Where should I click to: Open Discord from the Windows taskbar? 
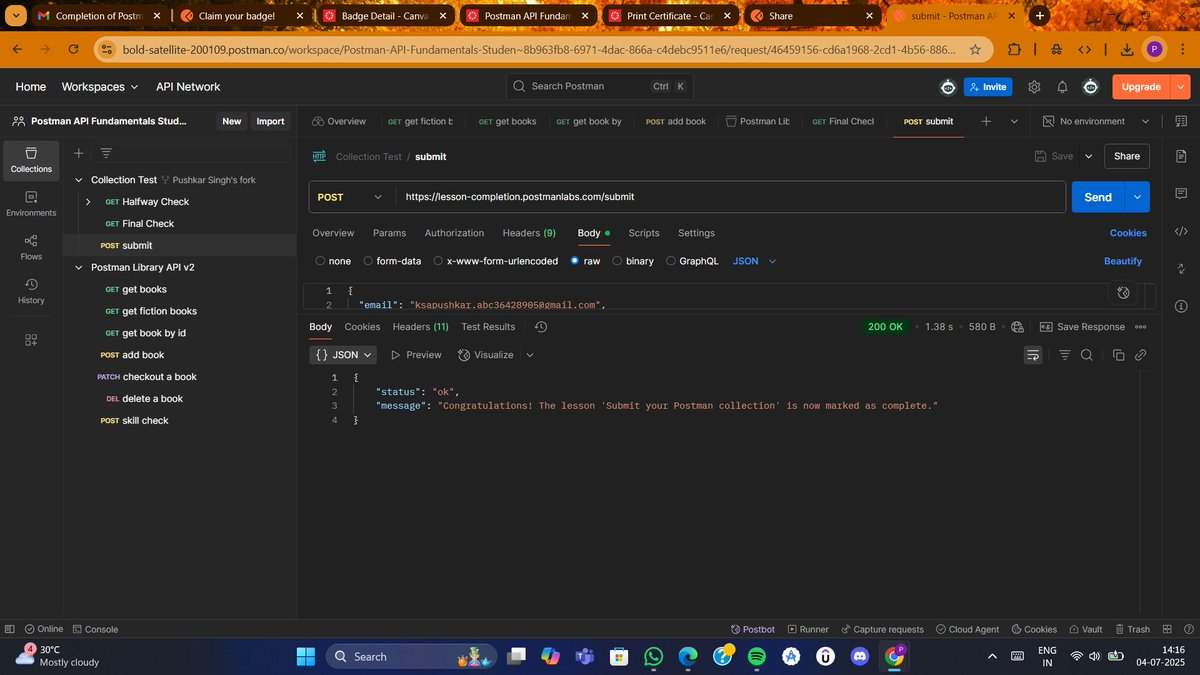tap(860, 656)
